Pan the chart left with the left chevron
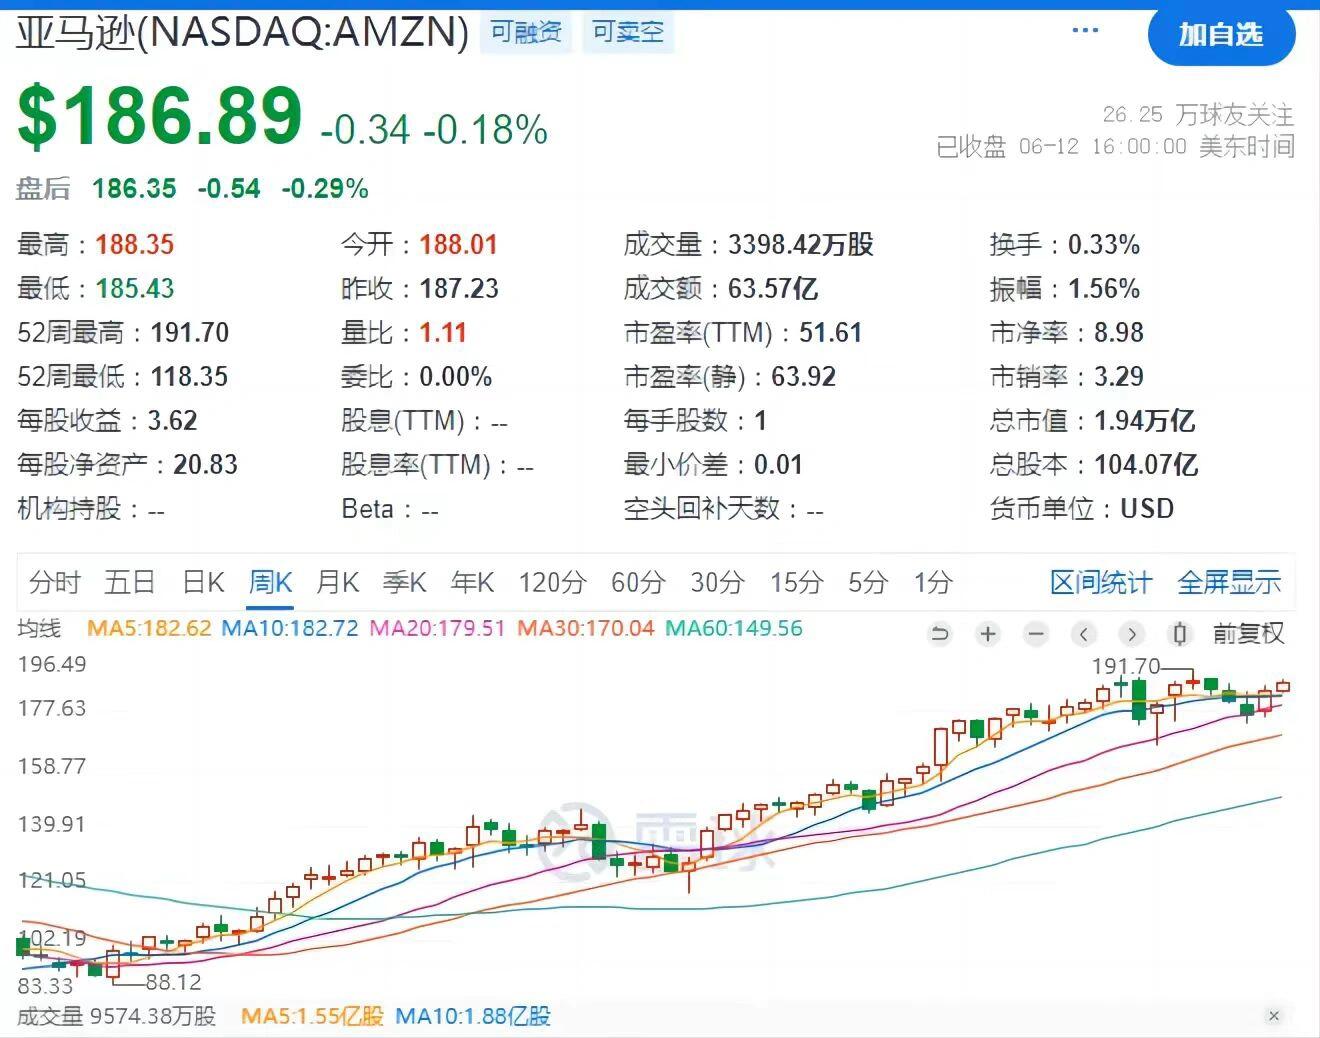The height and width of the screenshot is (1038, 1320). pyautogui.click(x=1083, y=634)
